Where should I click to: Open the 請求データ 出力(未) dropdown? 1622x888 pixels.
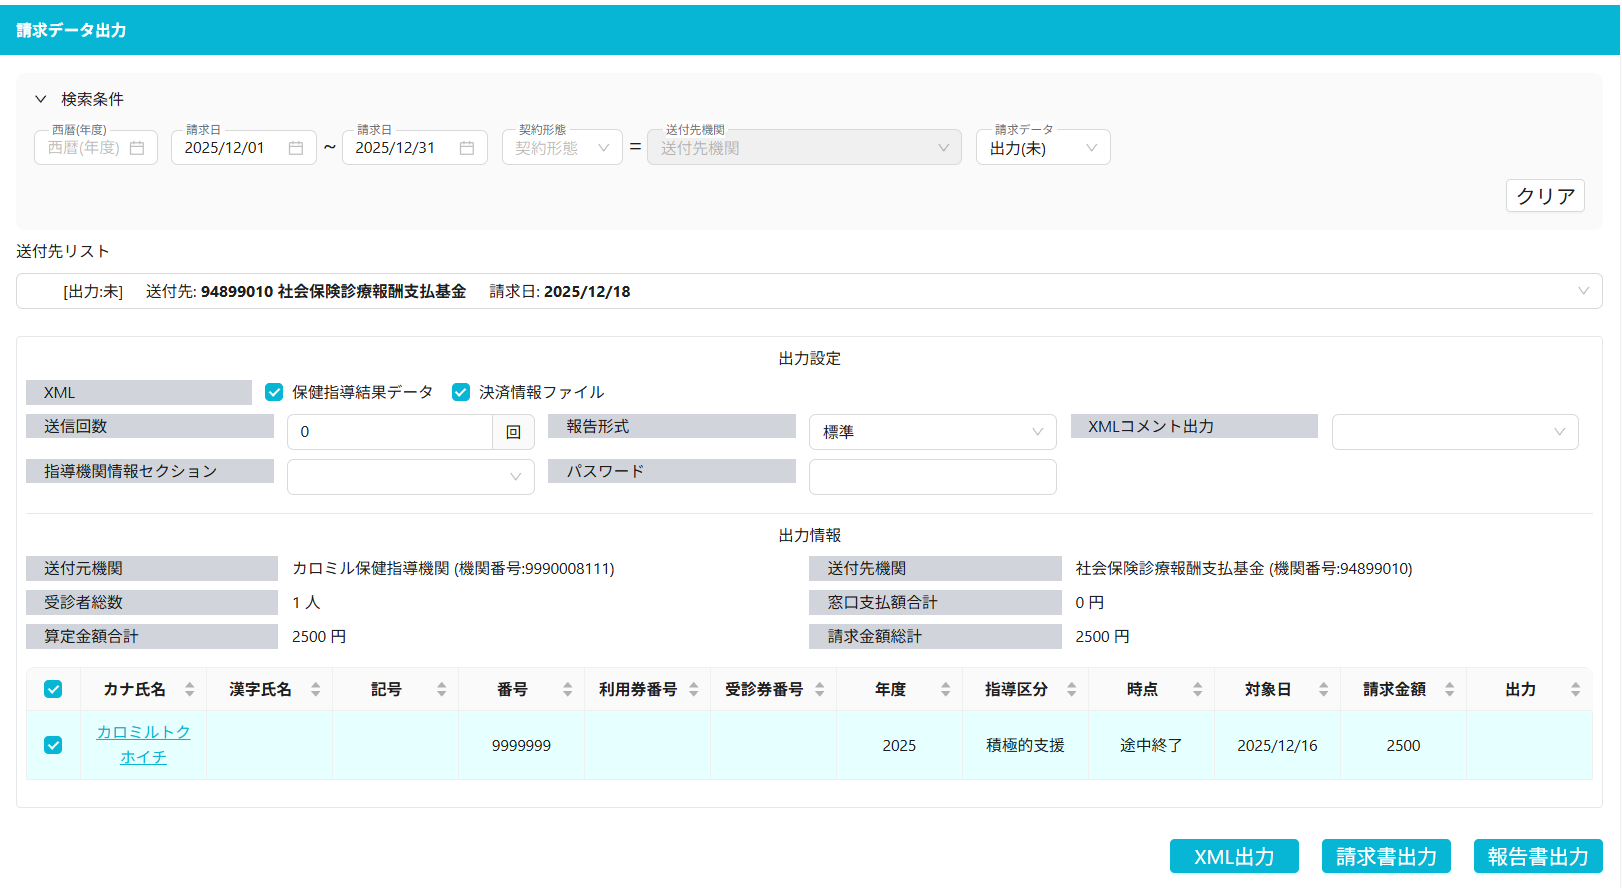pyautogui.click(x=1042, y=148)
